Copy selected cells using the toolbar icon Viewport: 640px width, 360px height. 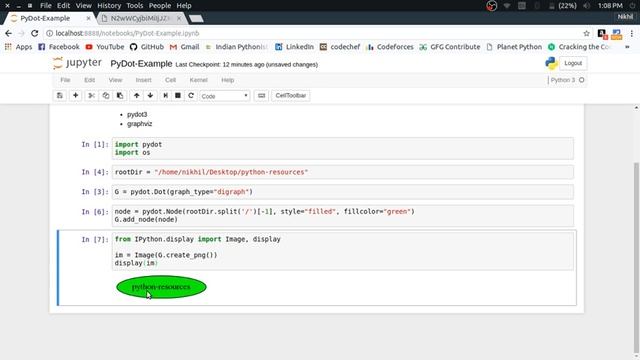(x=106, y=96)
